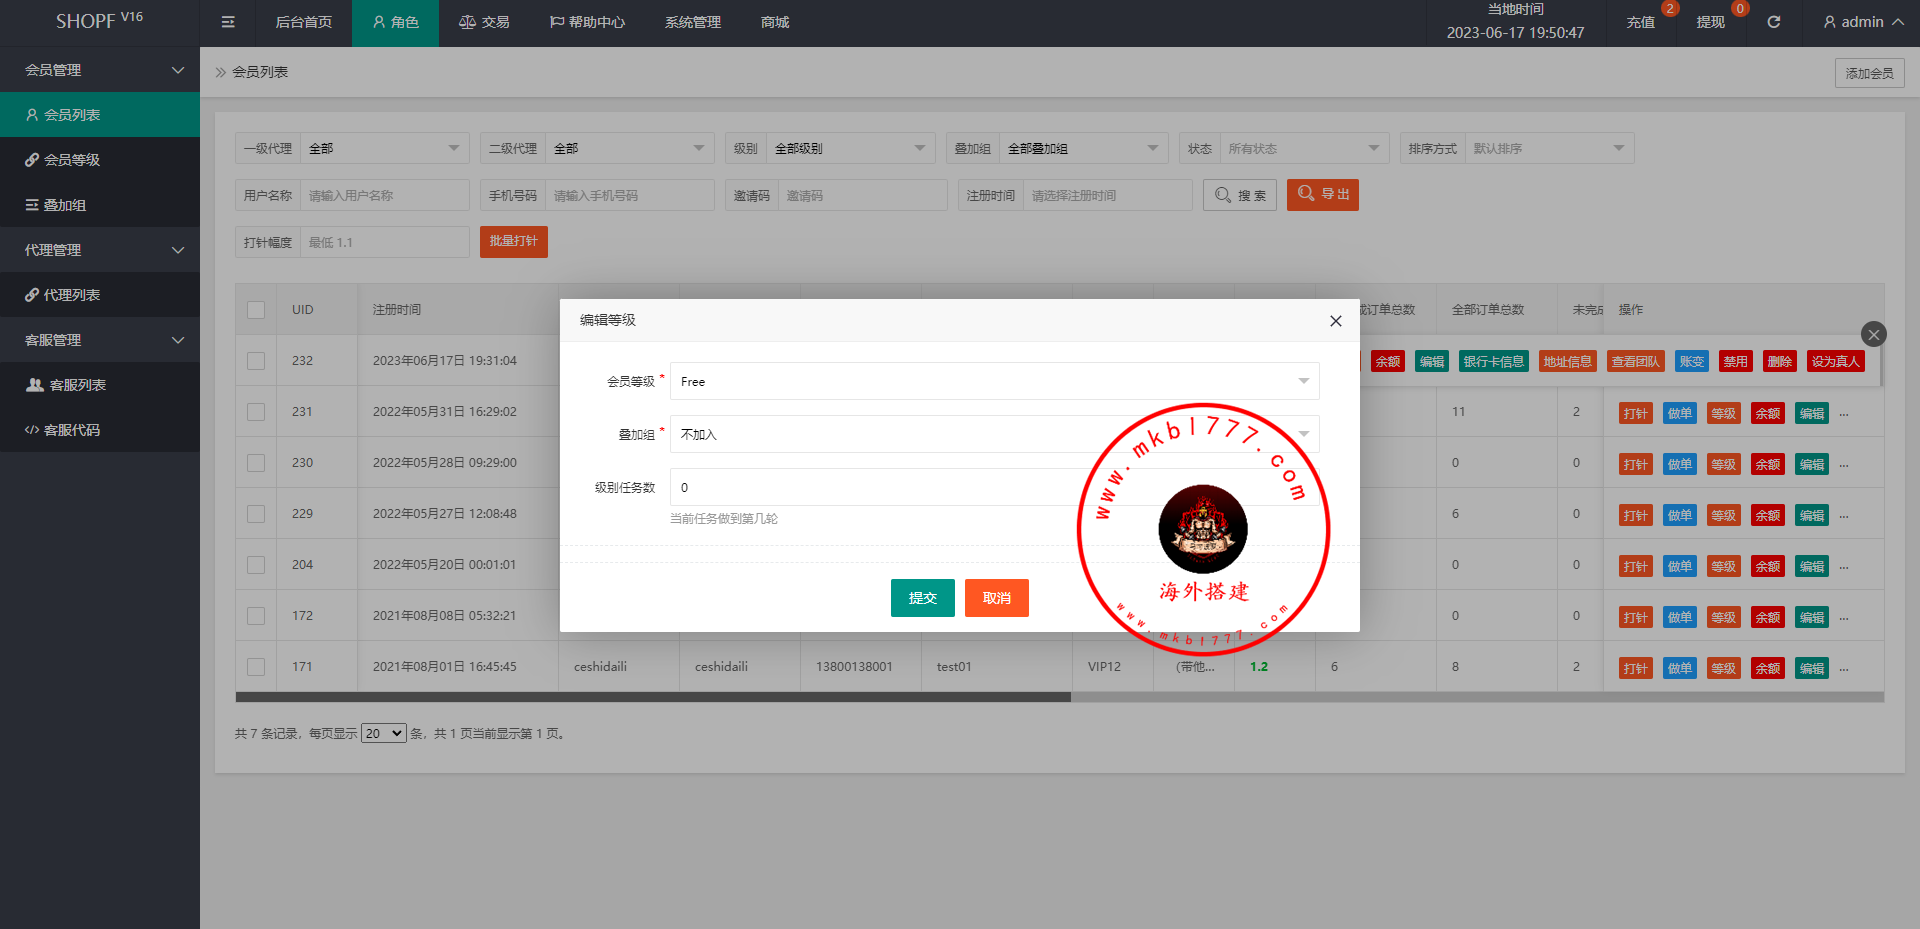This screenshot has height=929, width=1920.
Task: Open the 帮助中心 top navigation item
Action: pyautogui.click(x=587, y=22)
